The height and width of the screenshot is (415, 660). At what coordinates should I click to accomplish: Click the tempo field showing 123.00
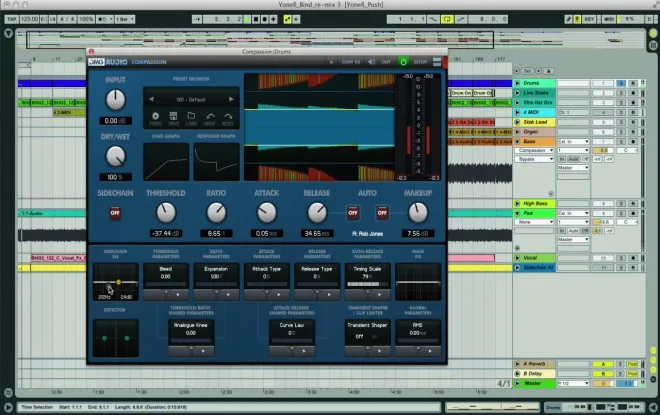click(x=29, y=19)
